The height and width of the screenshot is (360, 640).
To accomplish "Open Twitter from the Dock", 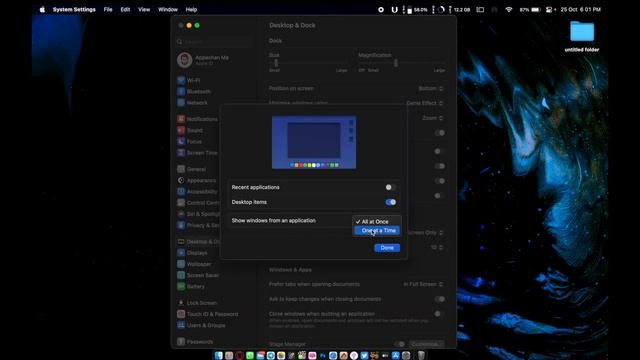I will tap(364, 356).
